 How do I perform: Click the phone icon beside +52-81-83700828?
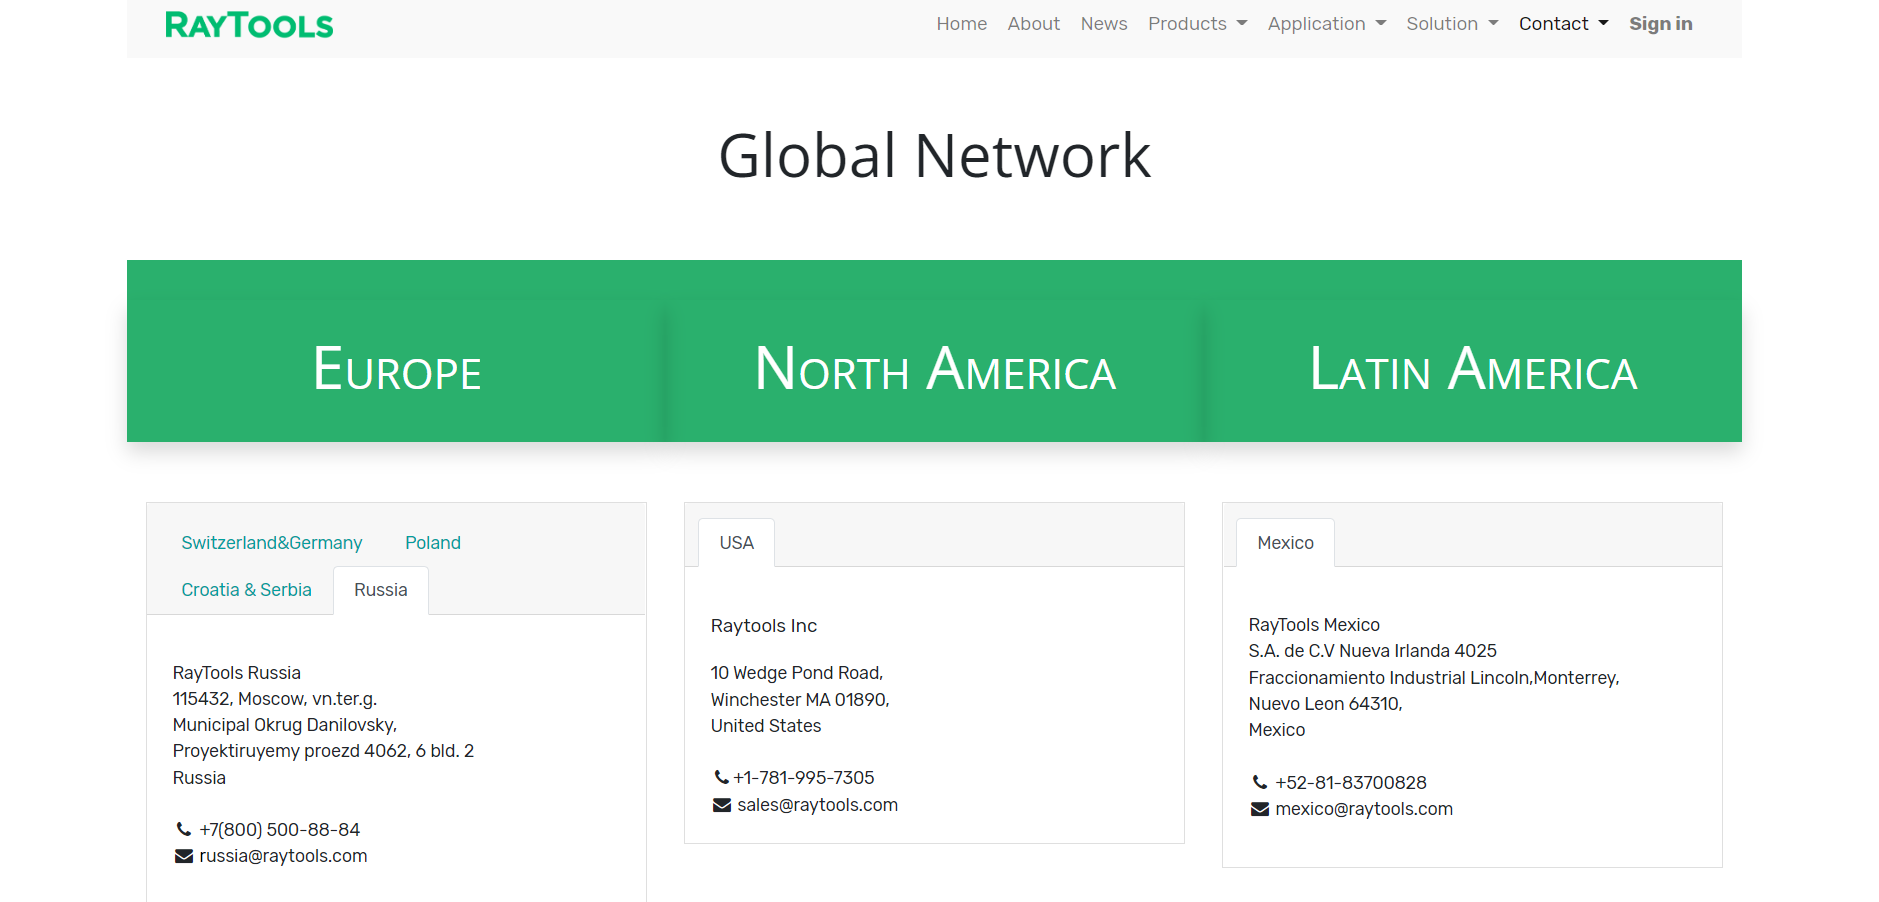pos(1260,782)
